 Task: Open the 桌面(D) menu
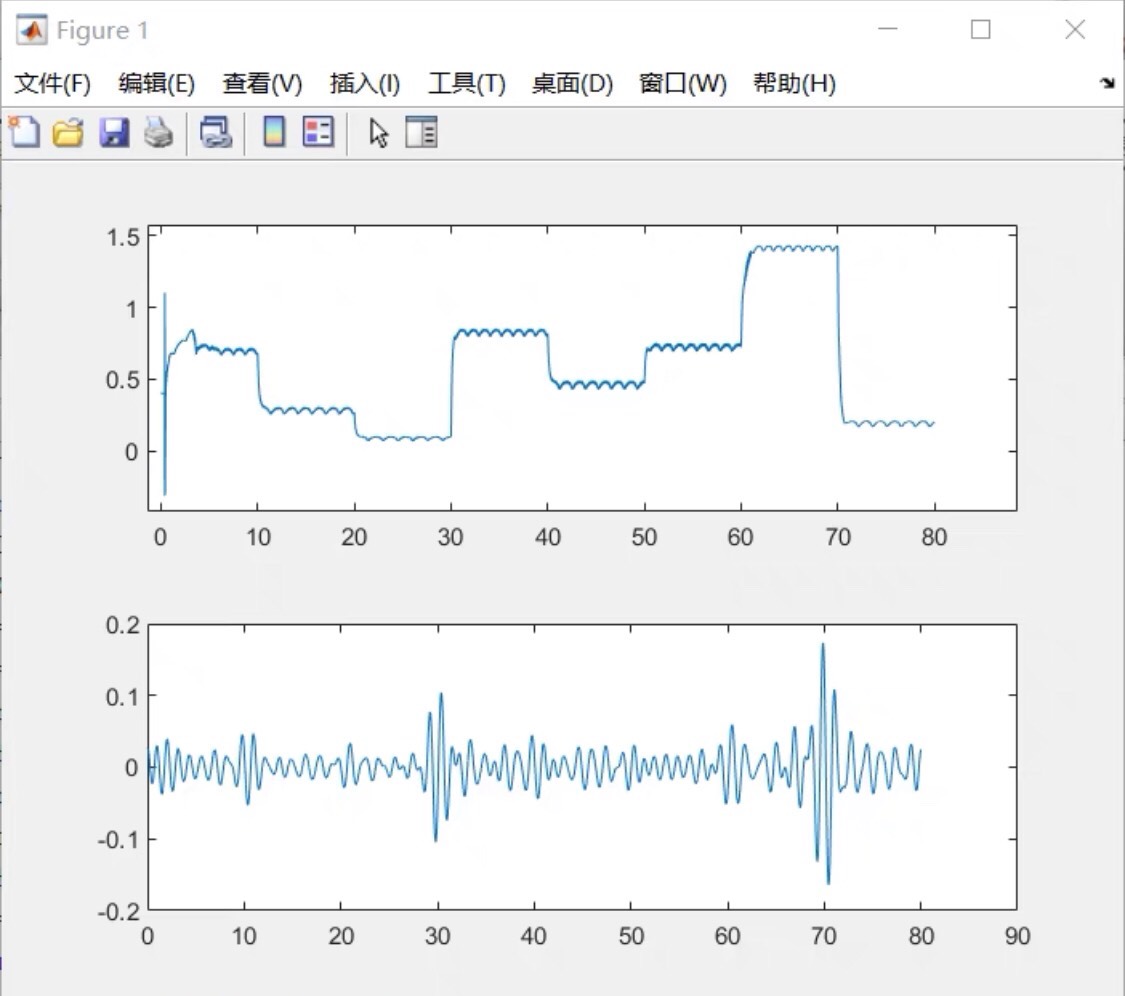pos(572,83)
